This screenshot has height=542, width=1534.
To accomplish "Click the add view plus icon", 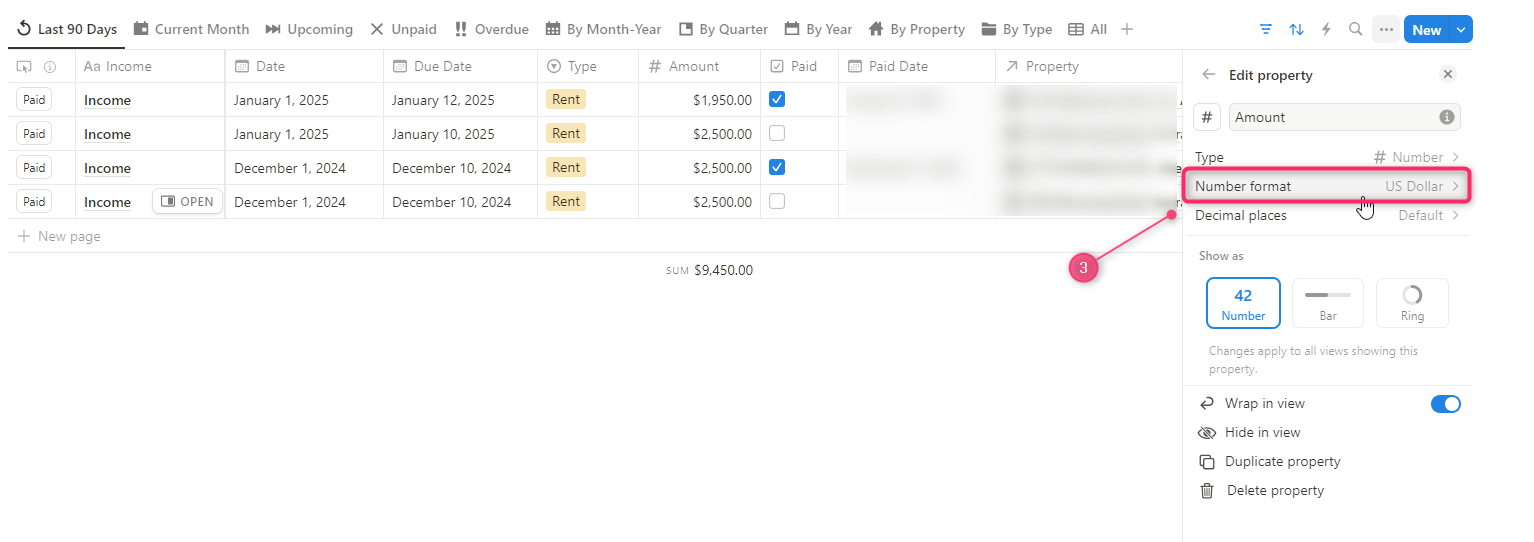I will coord(1127,30).
